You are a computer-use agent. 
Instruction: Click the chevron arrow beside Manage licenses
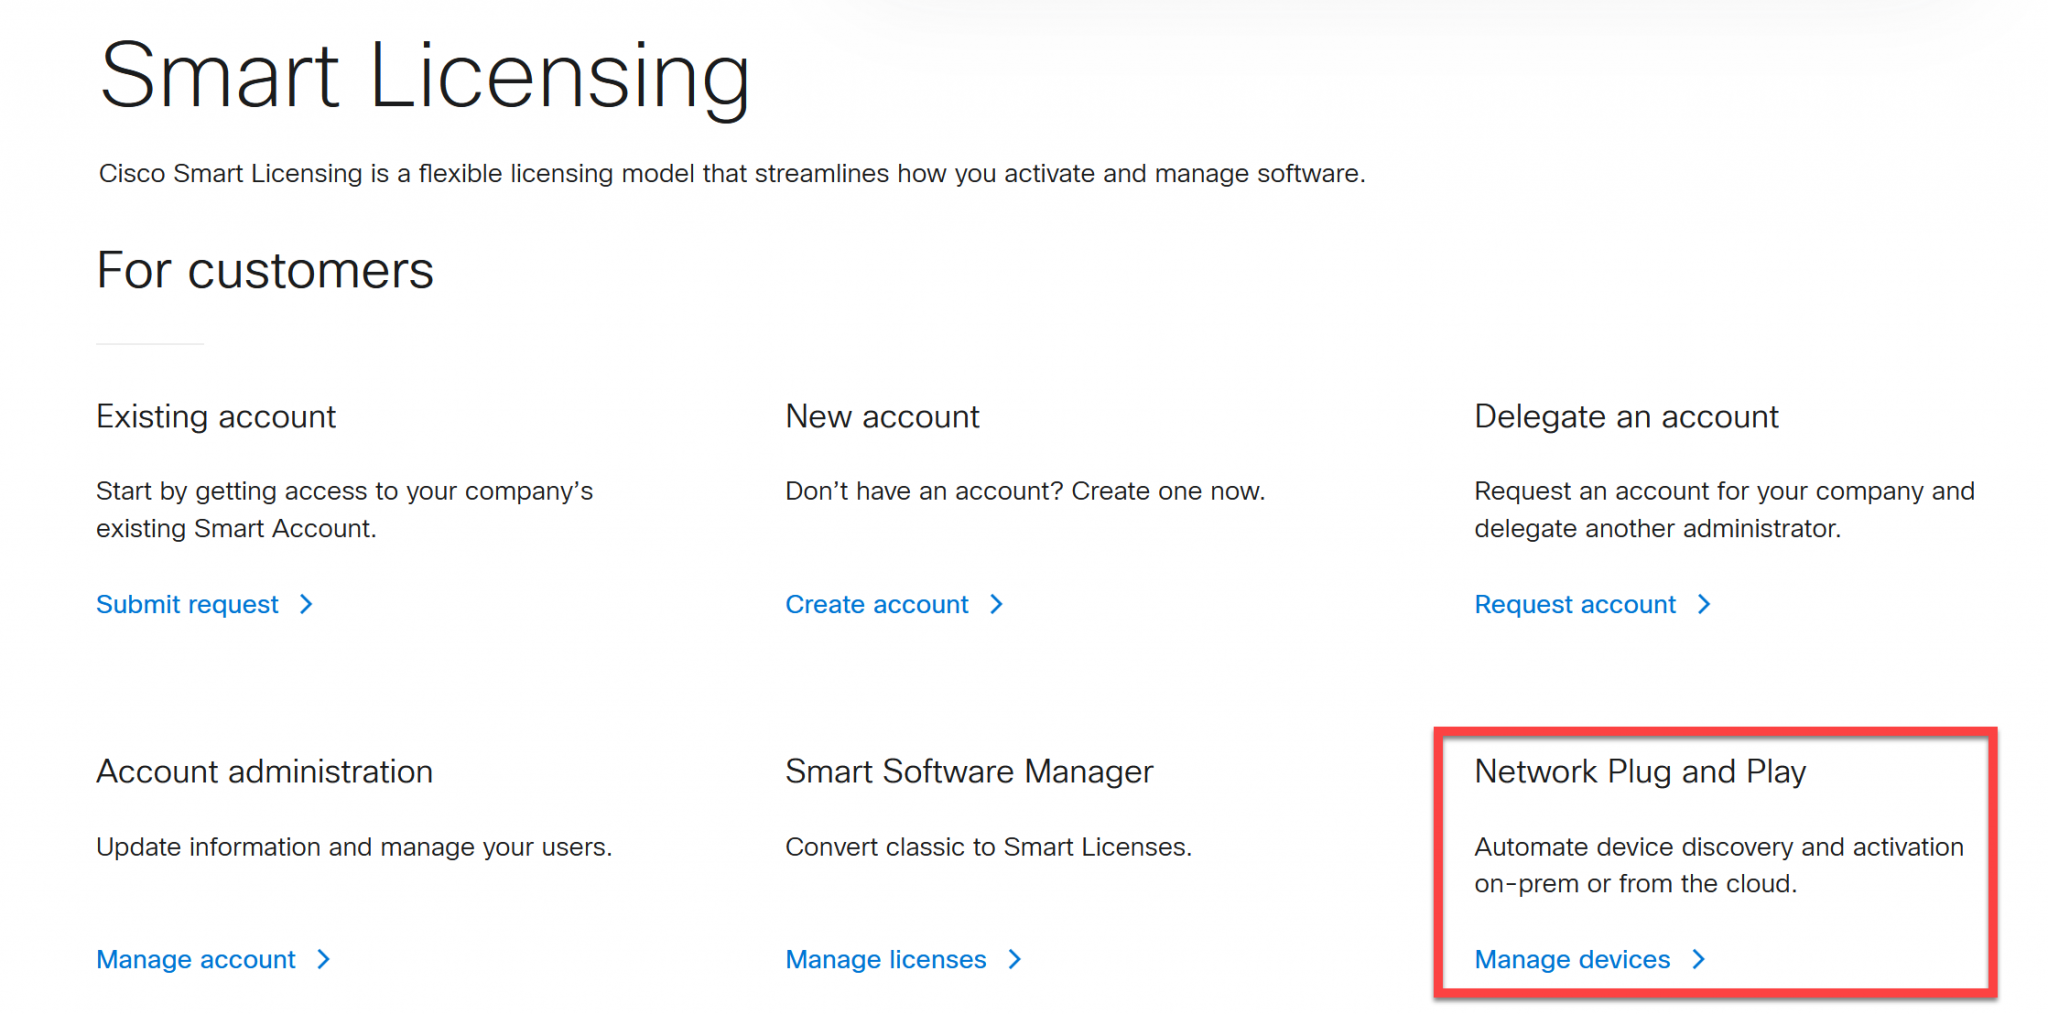click(x=1015, y=959)
